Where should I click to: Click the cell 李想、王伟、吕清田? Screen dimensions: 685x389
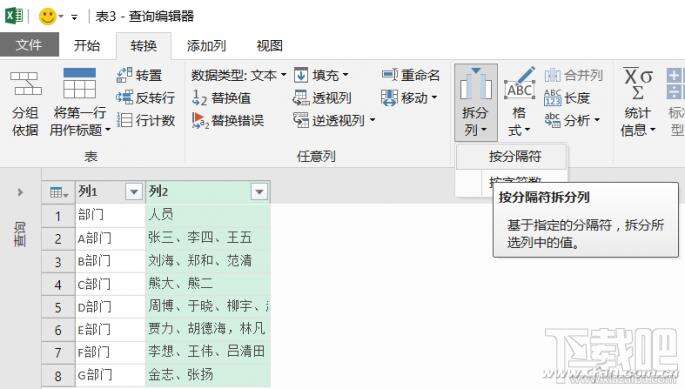pyautogui.click(x=208, y=352)
